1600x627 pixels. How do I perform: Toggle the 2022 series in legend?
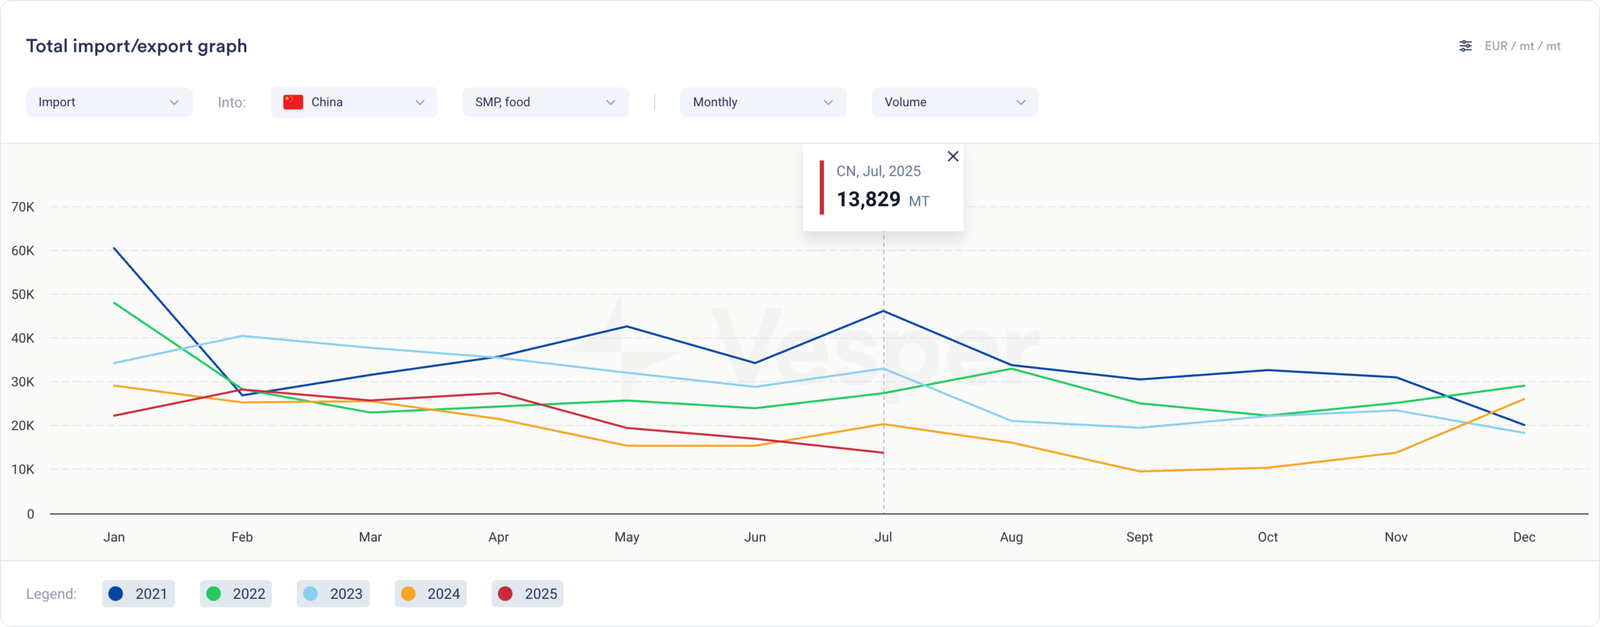236,594
